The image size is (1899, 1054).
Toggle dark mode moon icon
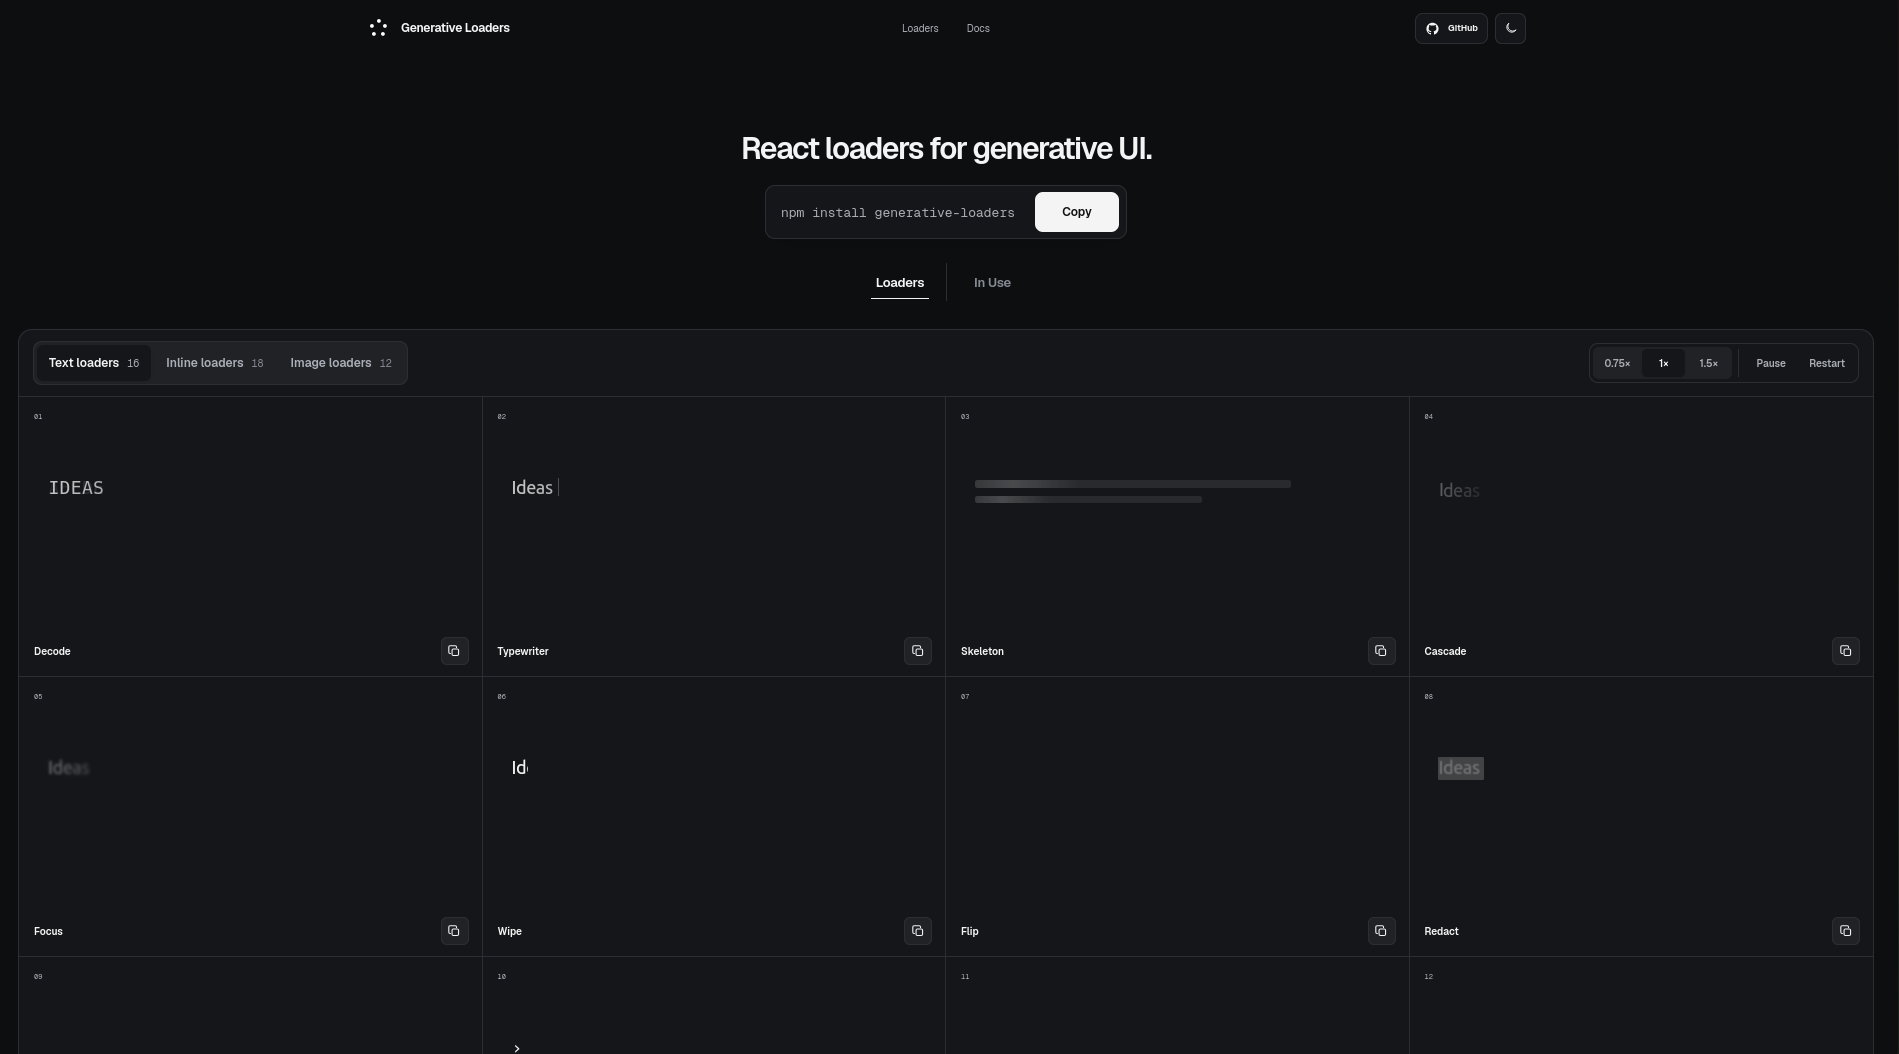pyautogui.click(x=1510, y=28)
